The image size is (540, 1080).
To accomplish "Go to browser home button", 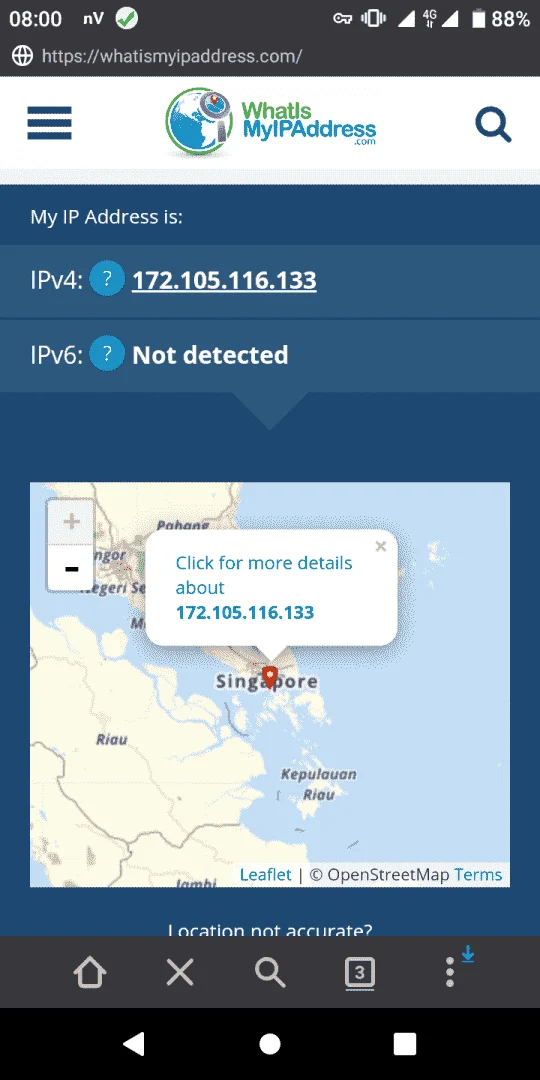I will point(90,973).
